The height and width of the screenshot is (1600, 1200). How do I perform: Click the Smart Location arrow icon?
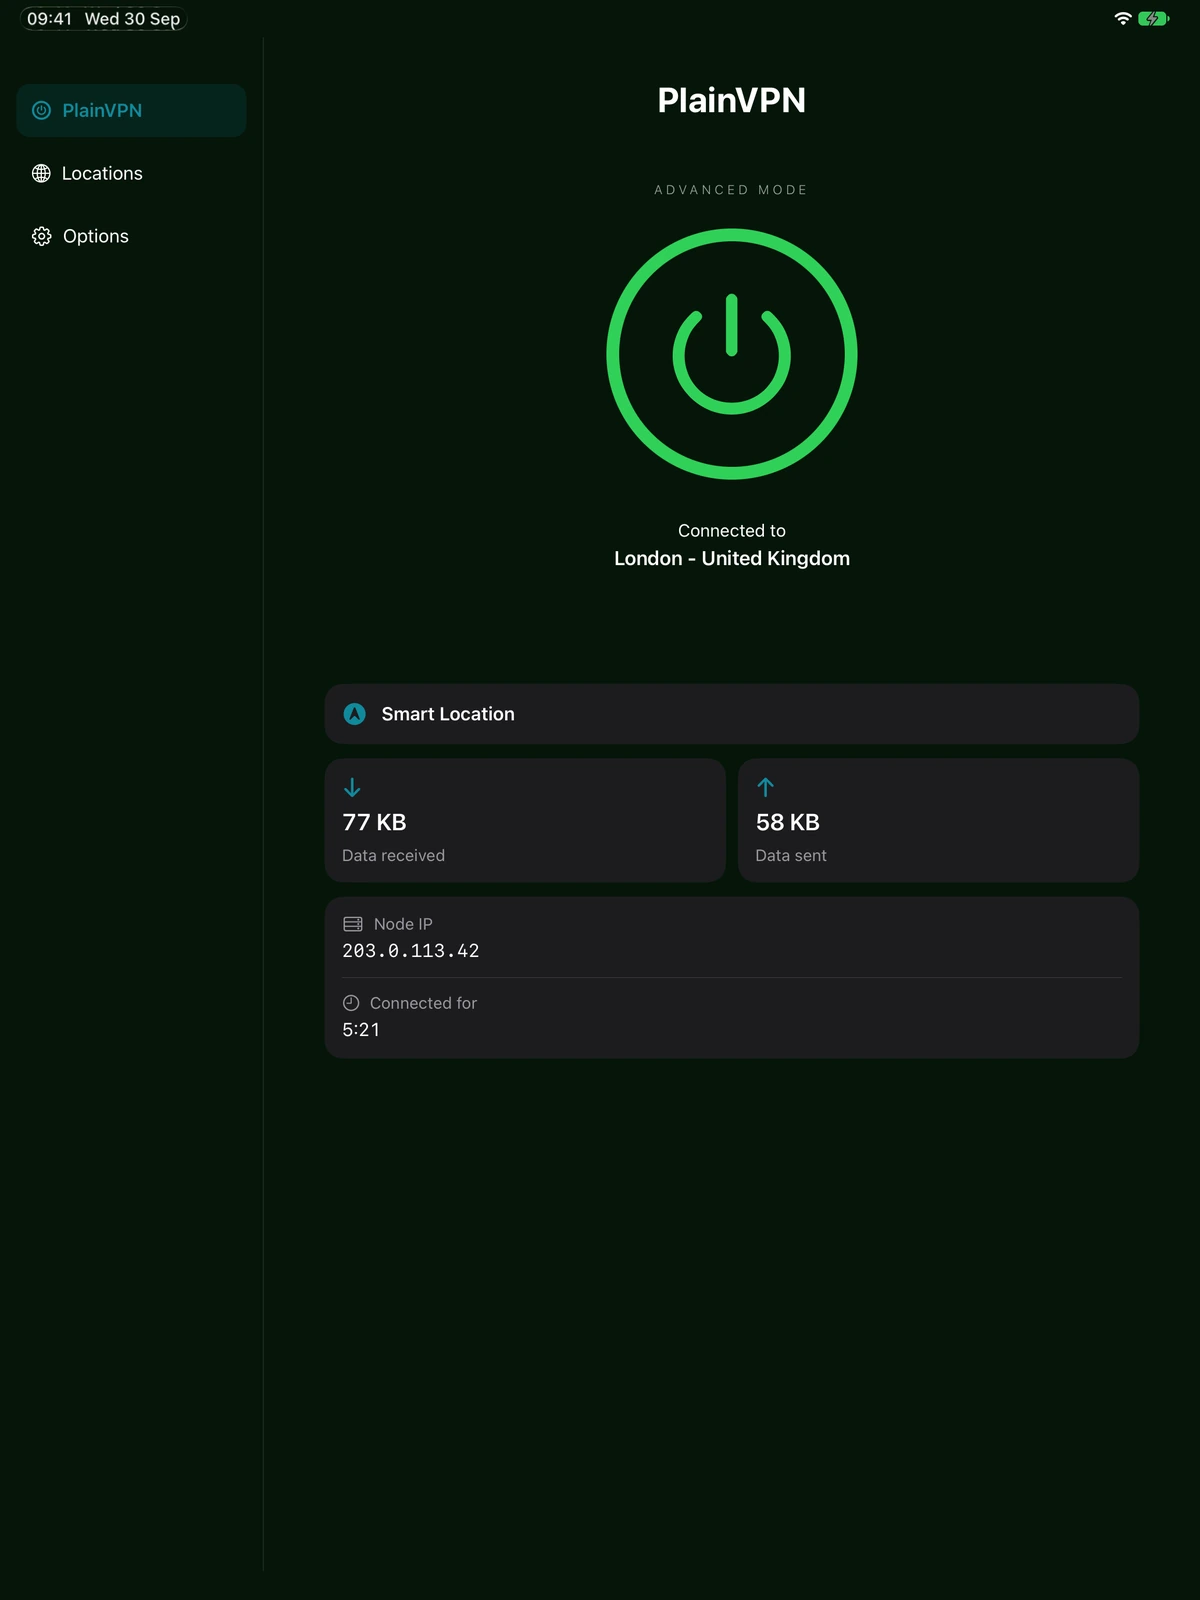point(354,714)
